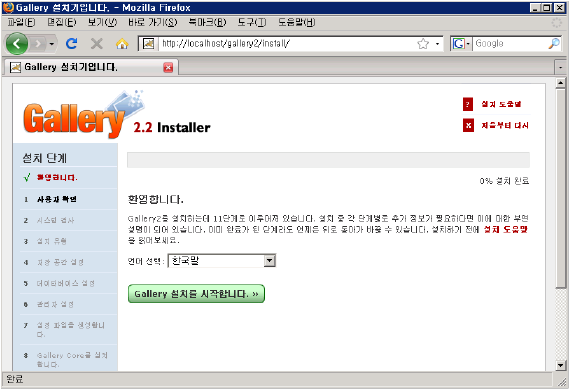
Task: Click the 처음부터 다시 link
Action: (x=505, y=126)
